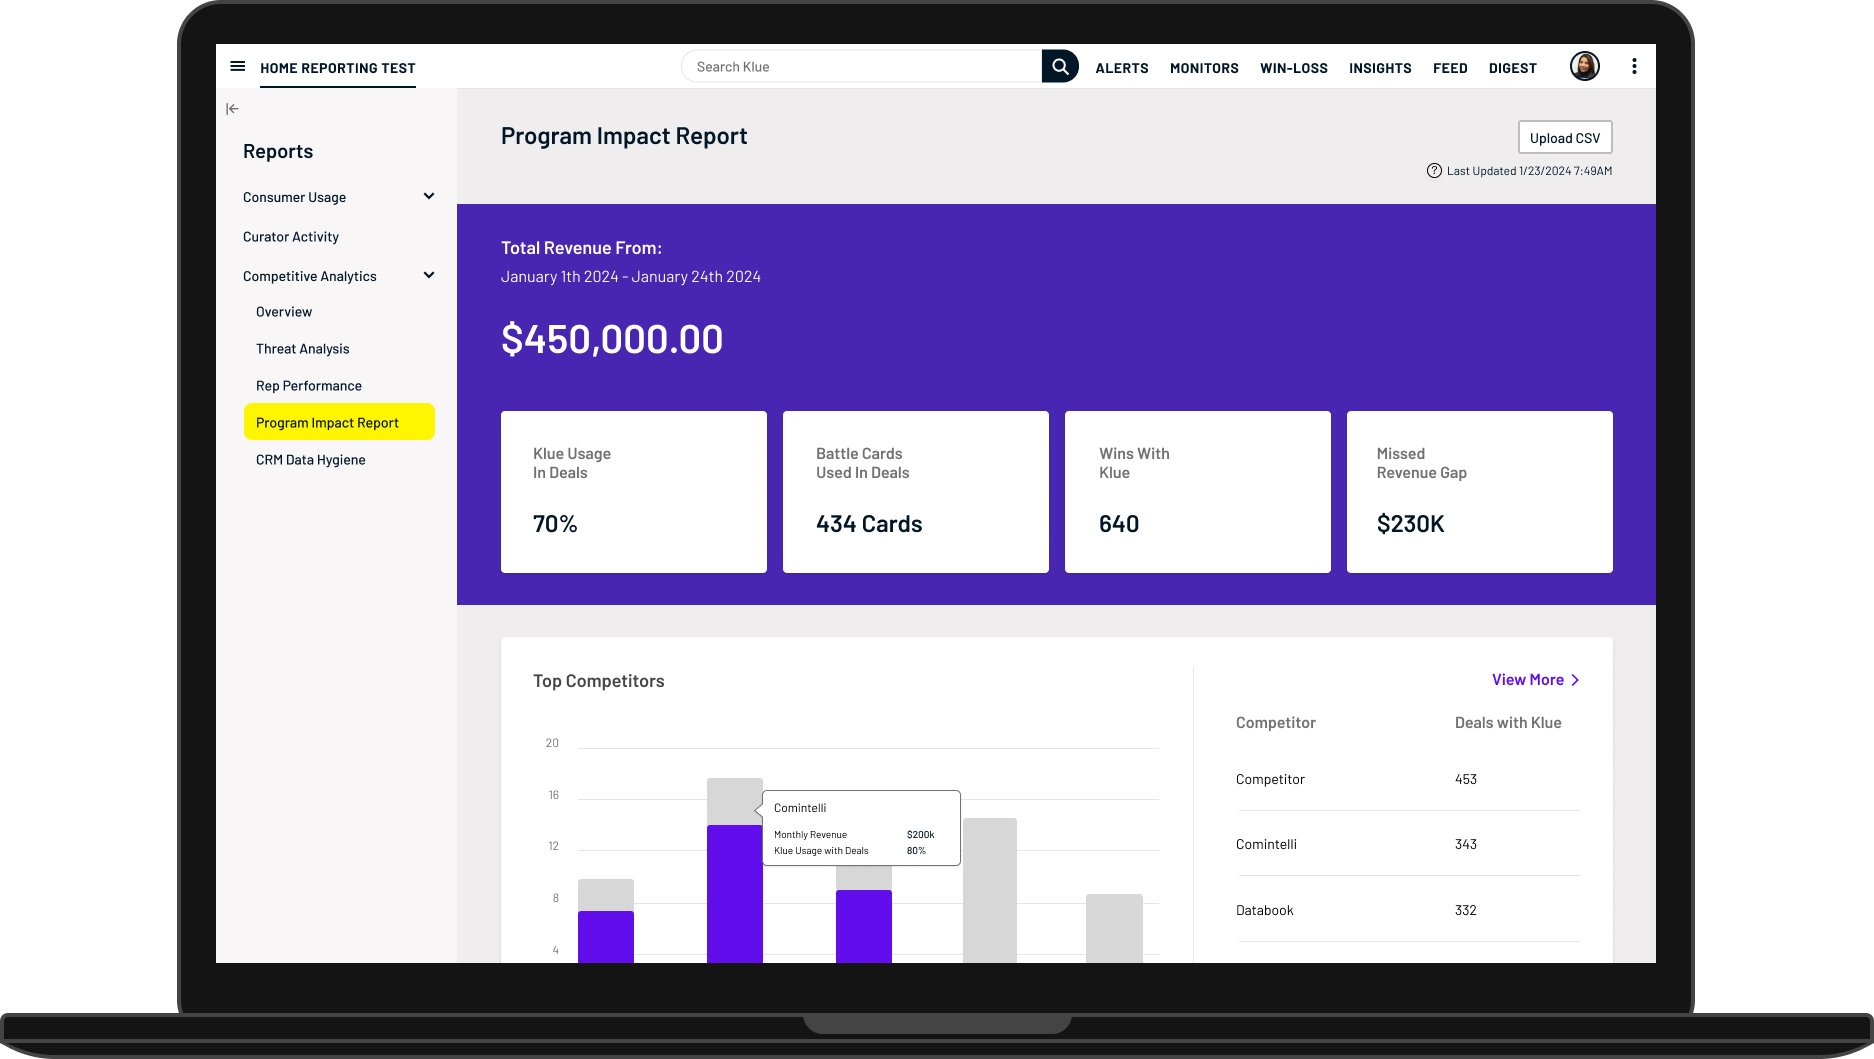Viewport: 1874px width, 1059px height.
Task: Focus the Search Klue input field
Action: point(862,66)
